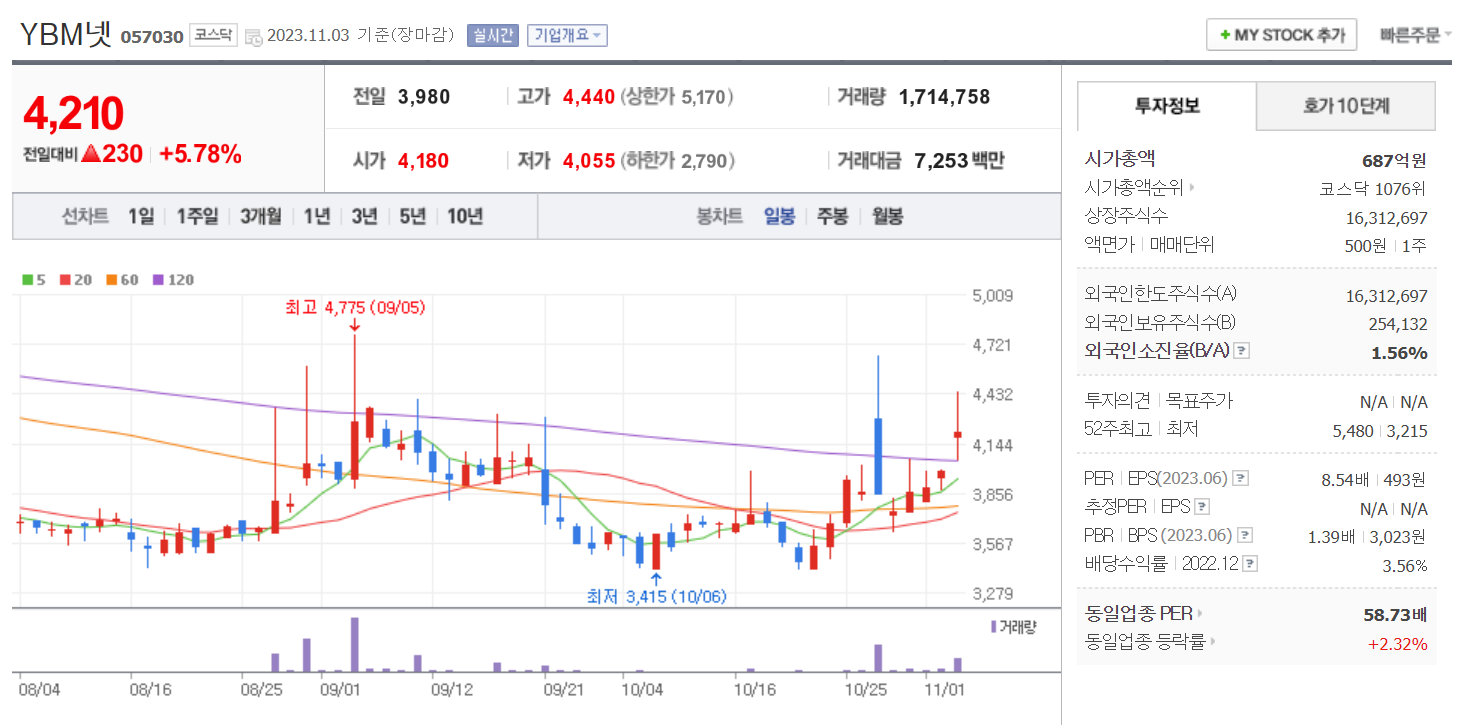
Task: Select the 5년 line chart period
Action: tap(412, 216)
